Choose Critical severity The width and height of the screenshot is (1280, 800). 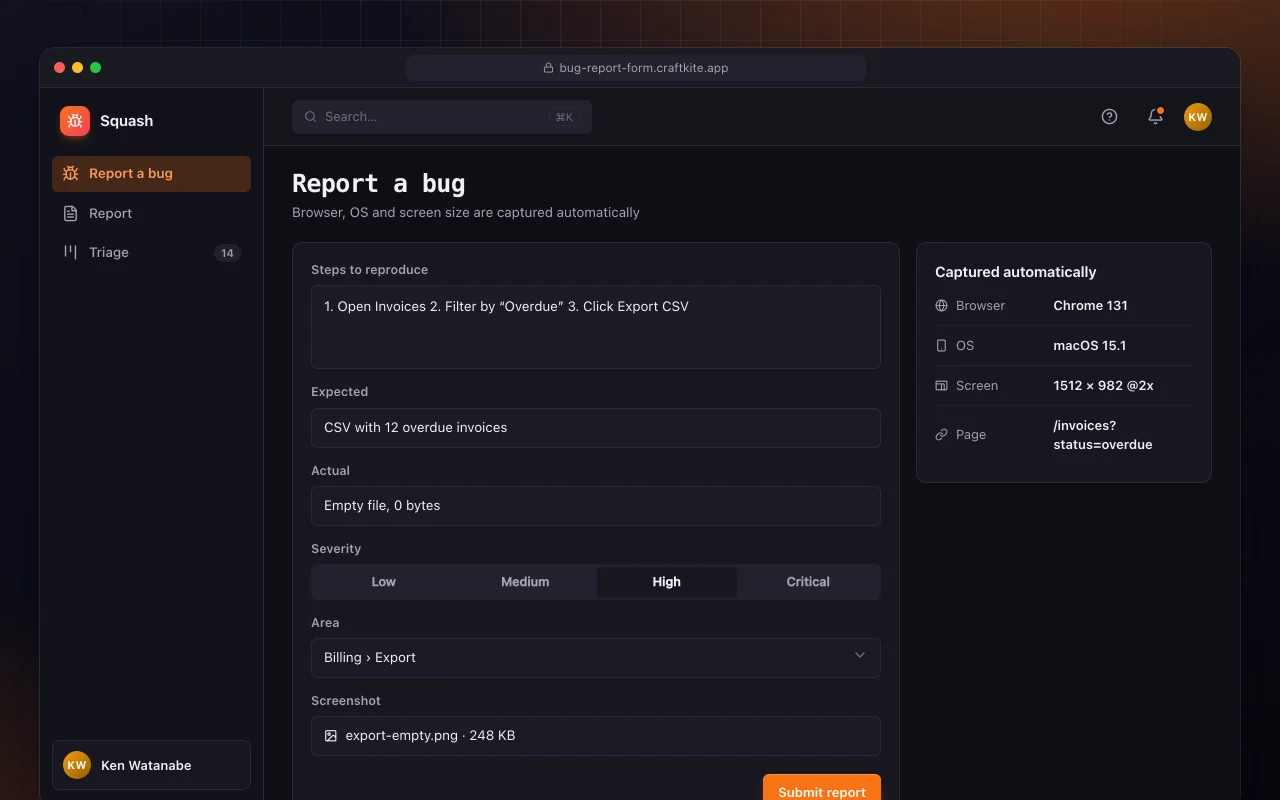click(x=808, y=582)
